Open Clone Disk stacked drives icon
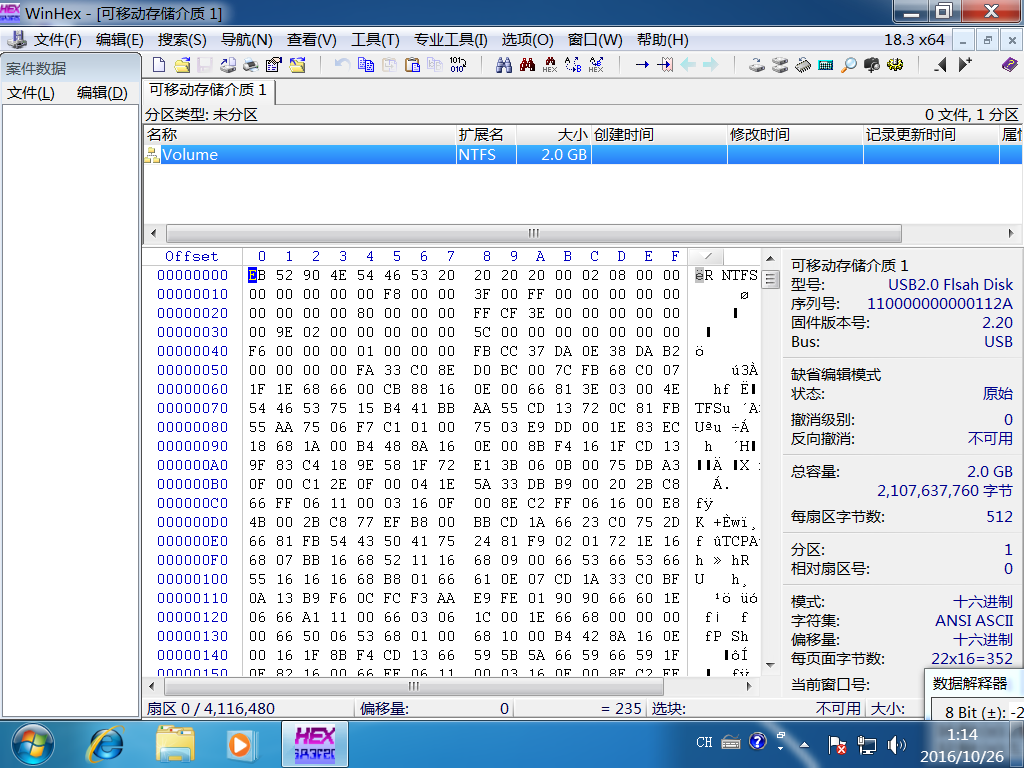The image size is (1024, 768). (780, 64)
